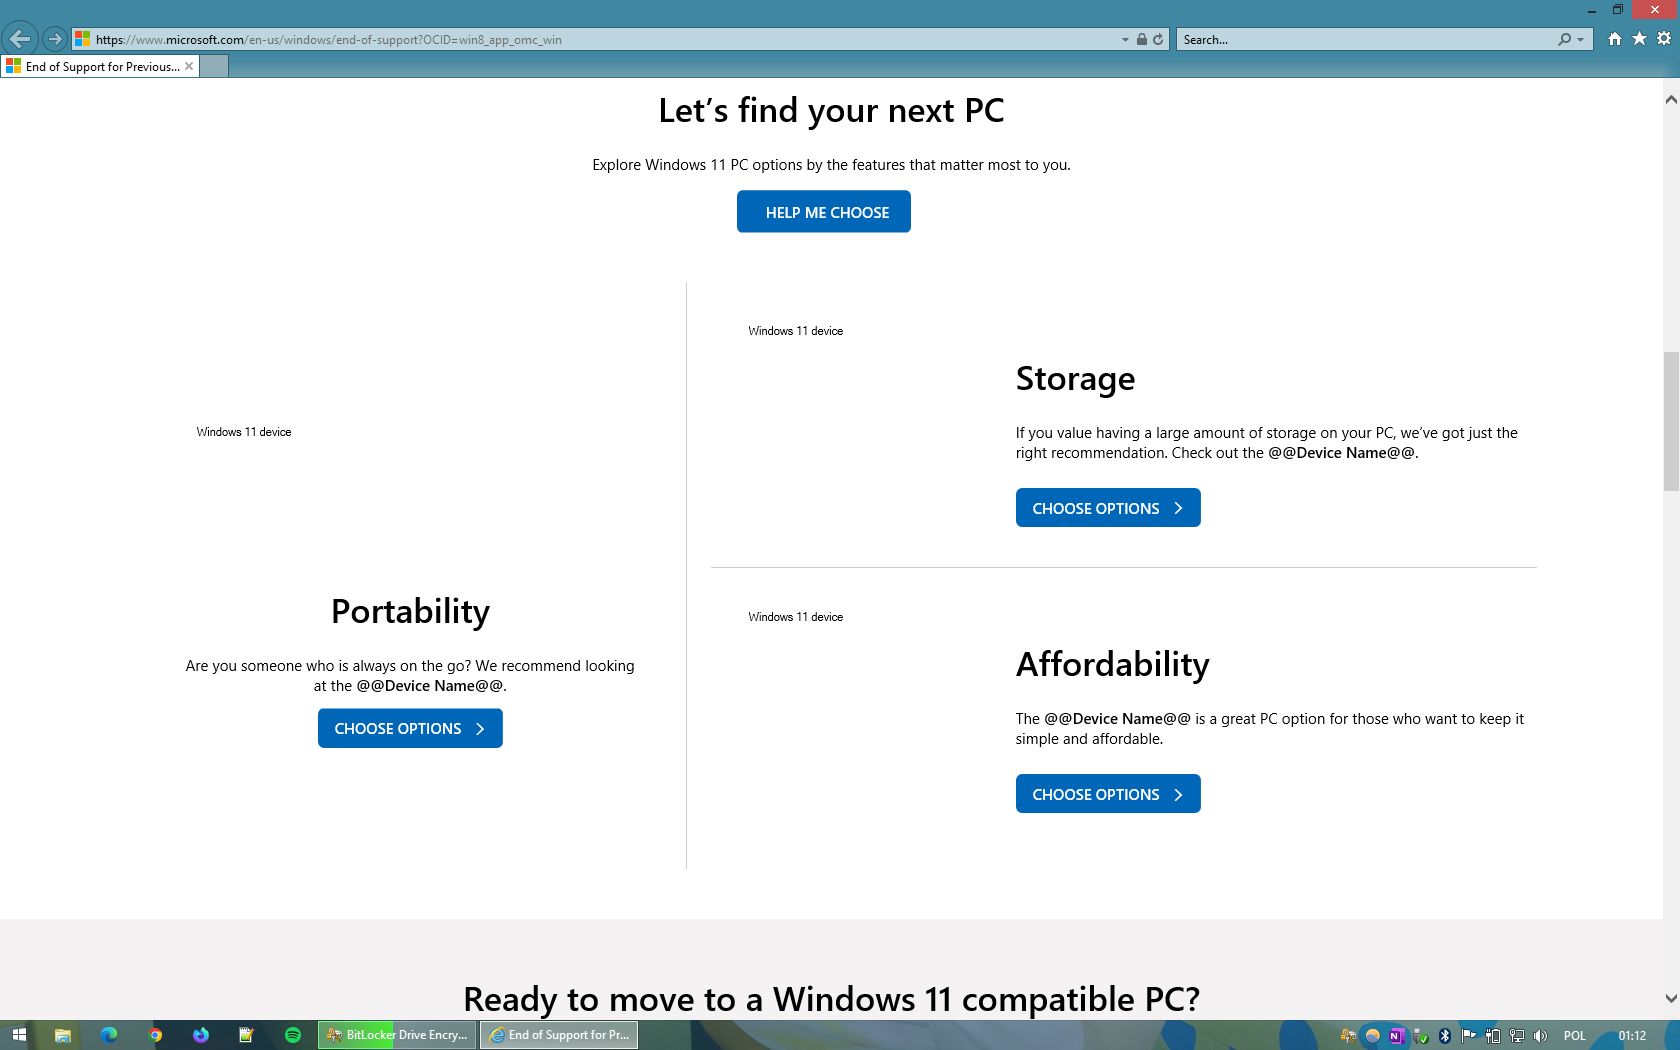The width and height of the screenshot is (1680, 1050).
Task: Open the Windows Start button
Action: click(18, 1035)
